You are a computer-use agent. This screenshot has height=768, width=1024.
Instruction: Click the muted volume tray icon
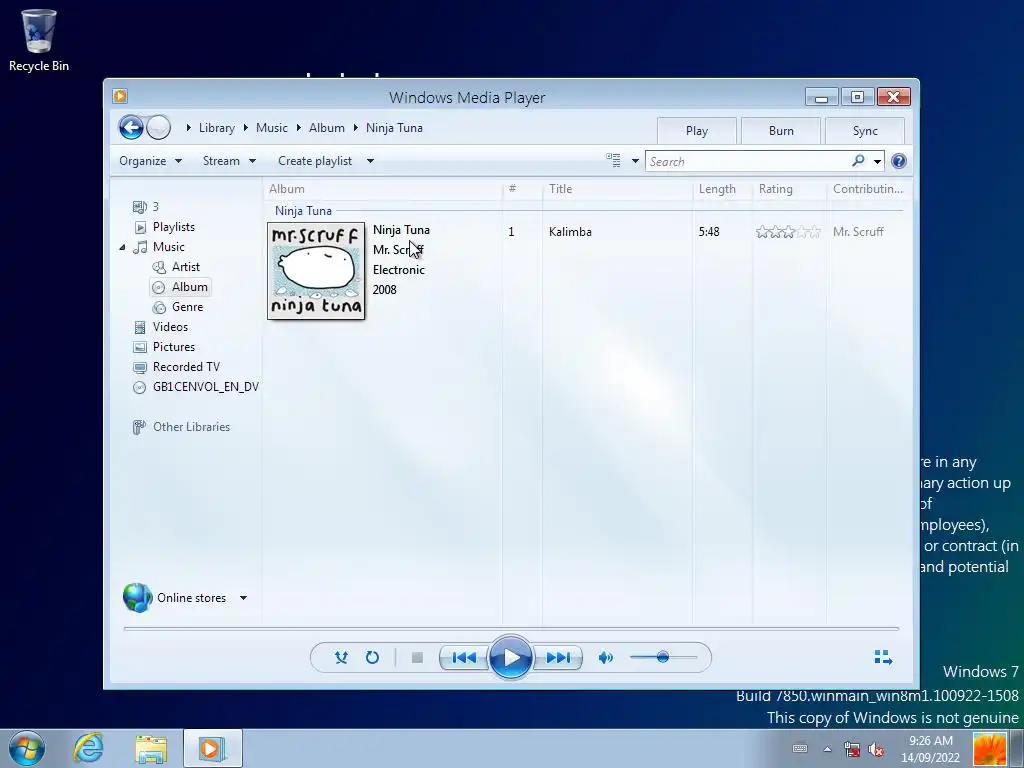coord(875,749)
